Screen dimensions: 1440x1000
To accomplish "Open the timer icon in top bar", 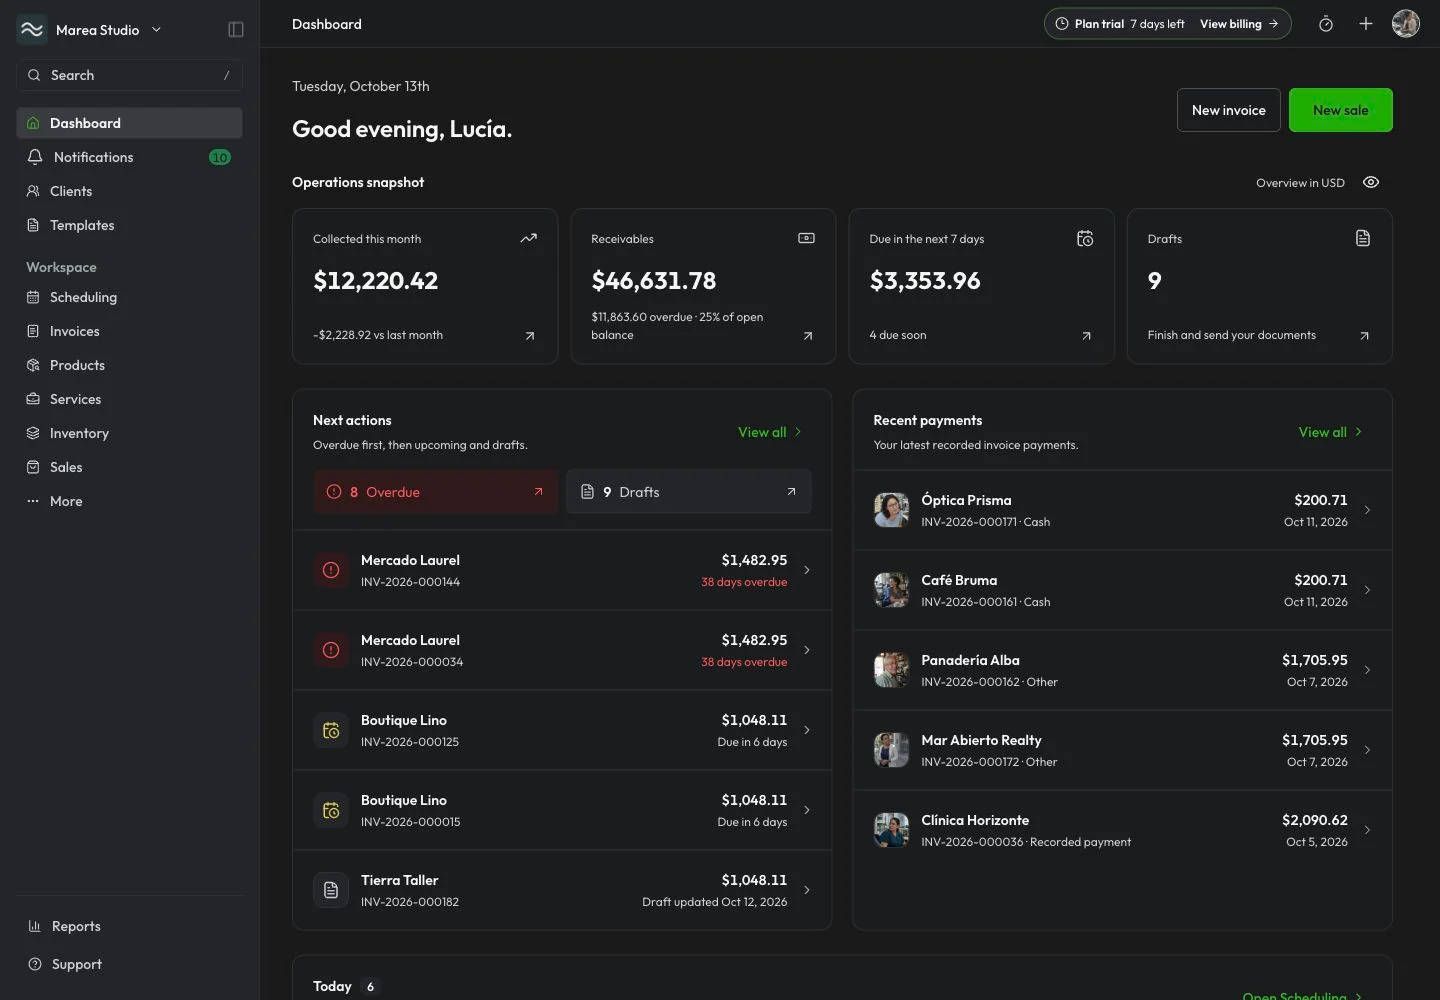I will (1326, 24).
